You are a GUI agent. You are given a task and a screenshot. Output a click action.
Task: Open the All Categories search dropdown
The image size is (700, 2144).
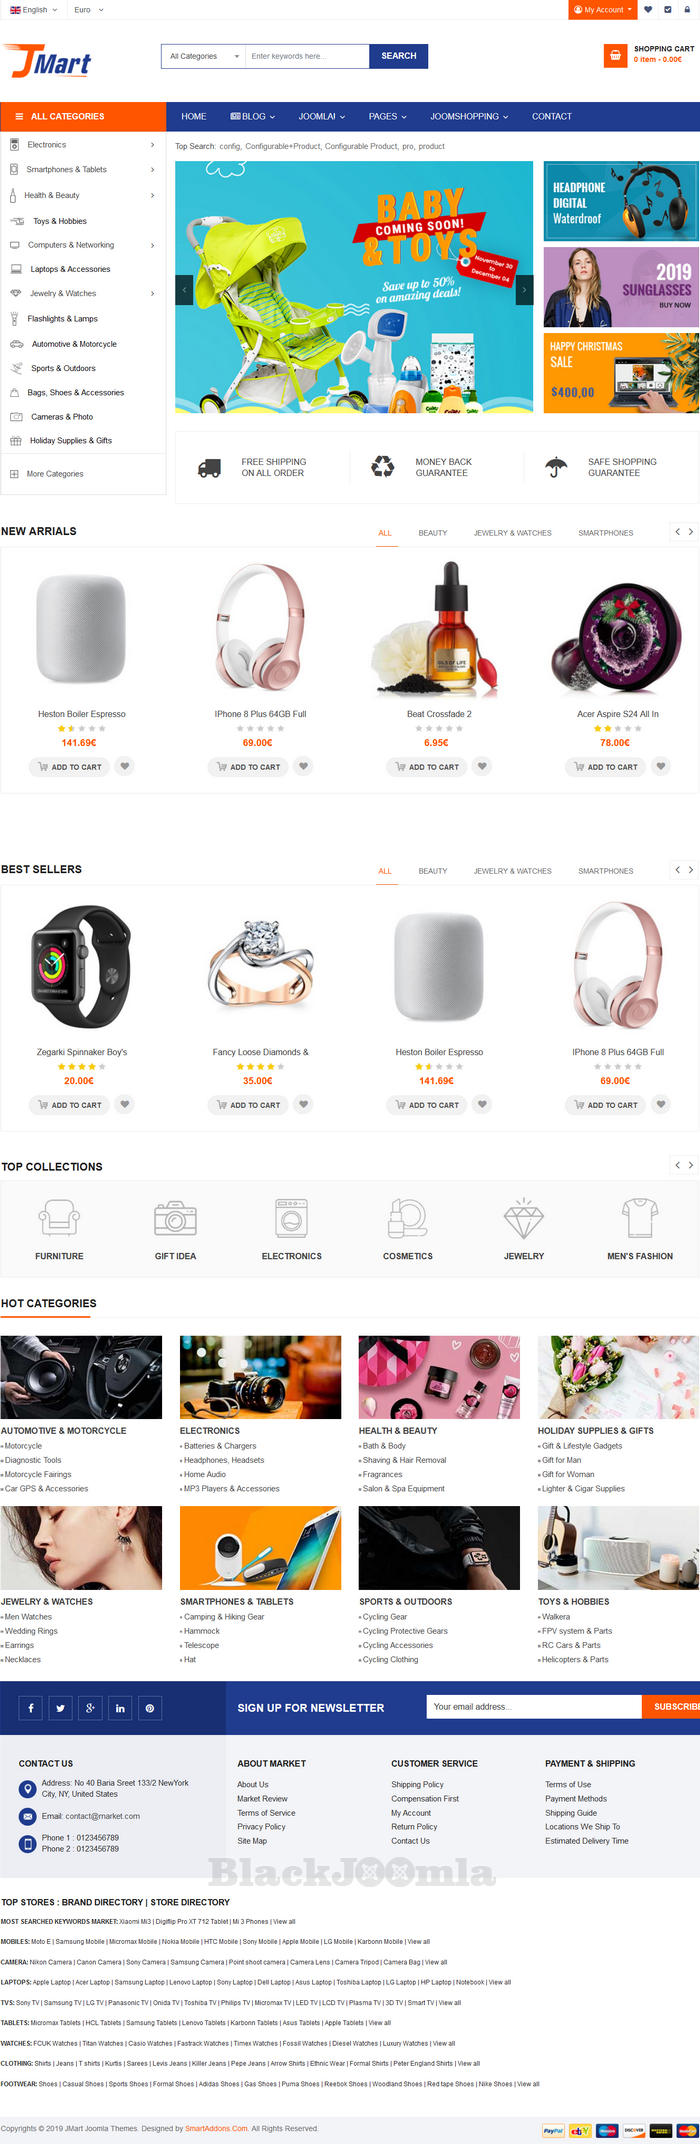[x=203, y=56]
